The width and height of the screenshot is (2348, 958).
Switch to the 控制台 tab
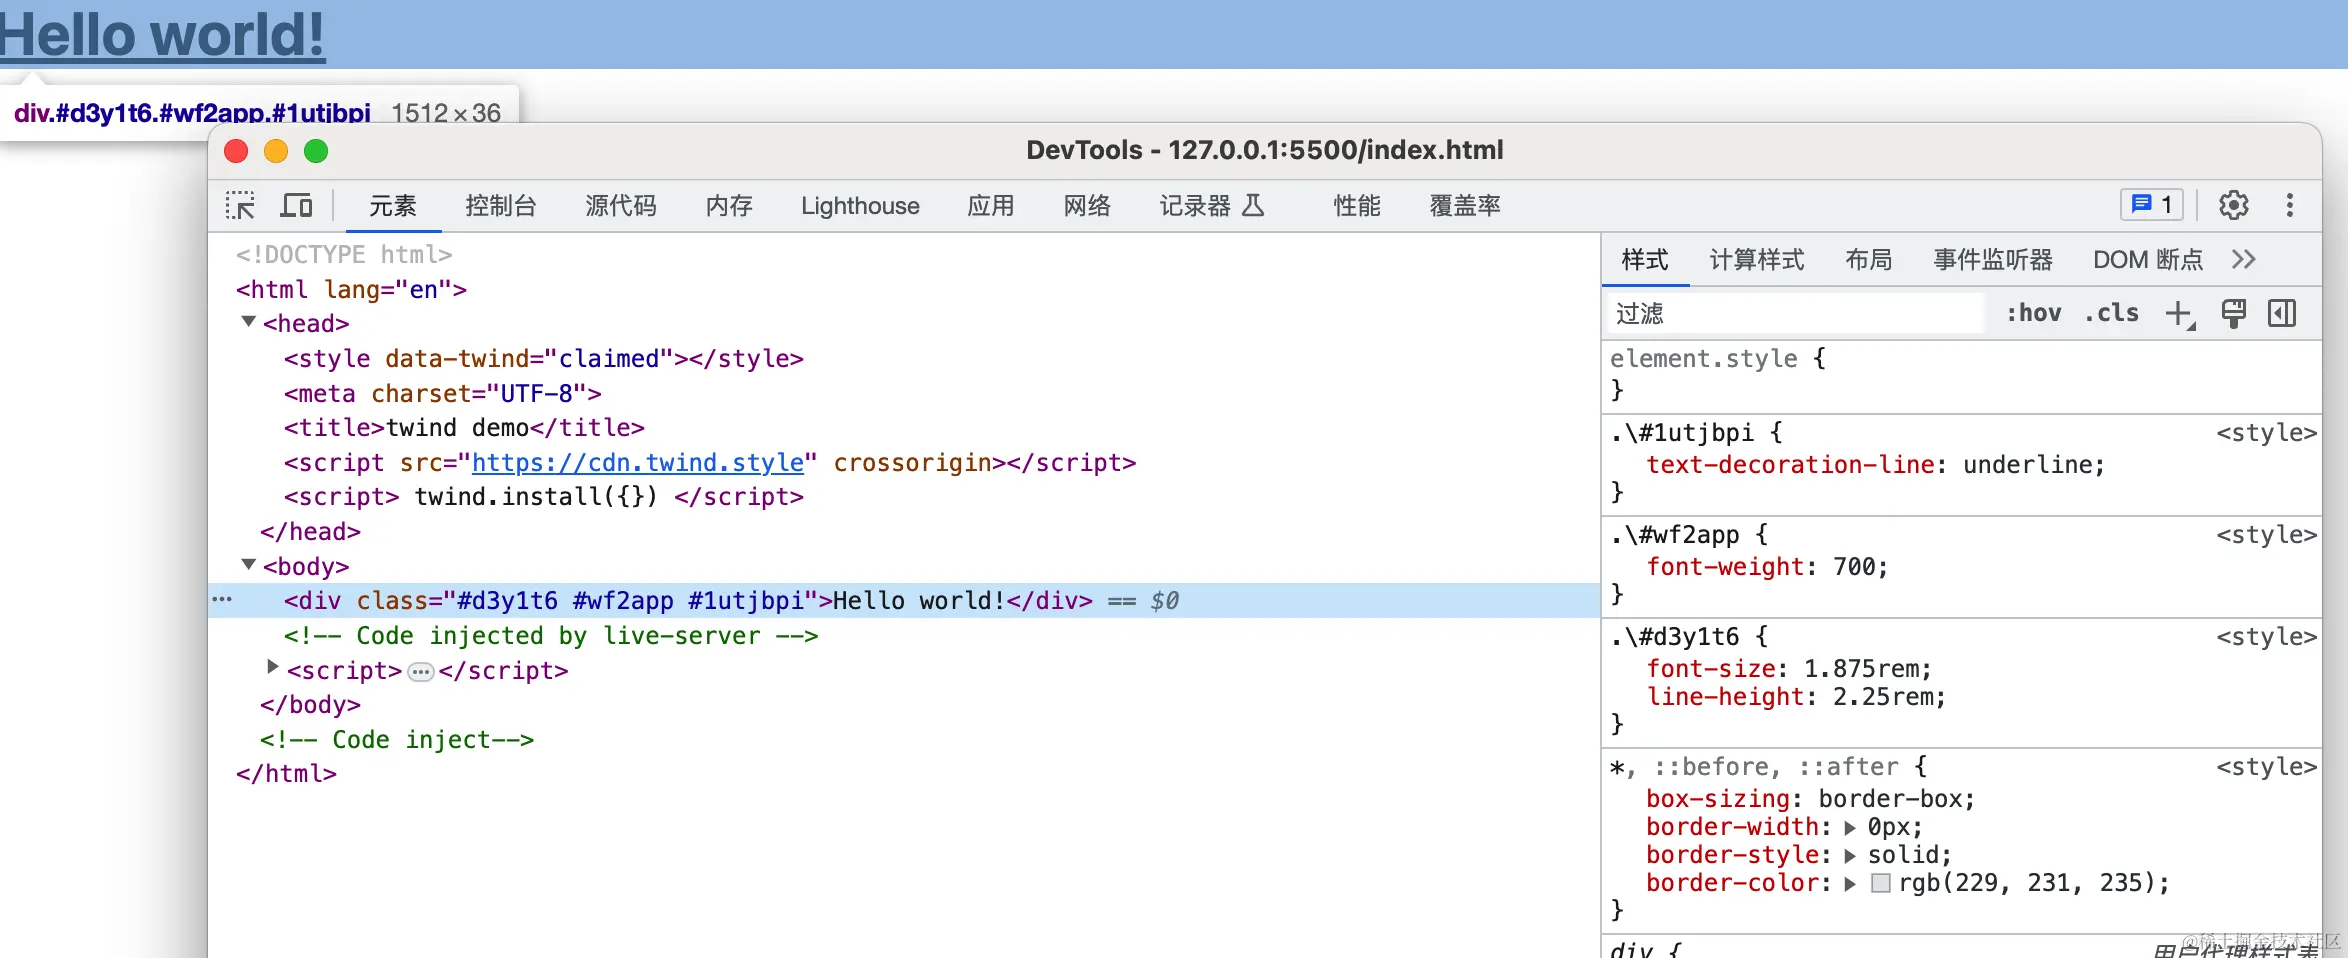coord(501,206)
